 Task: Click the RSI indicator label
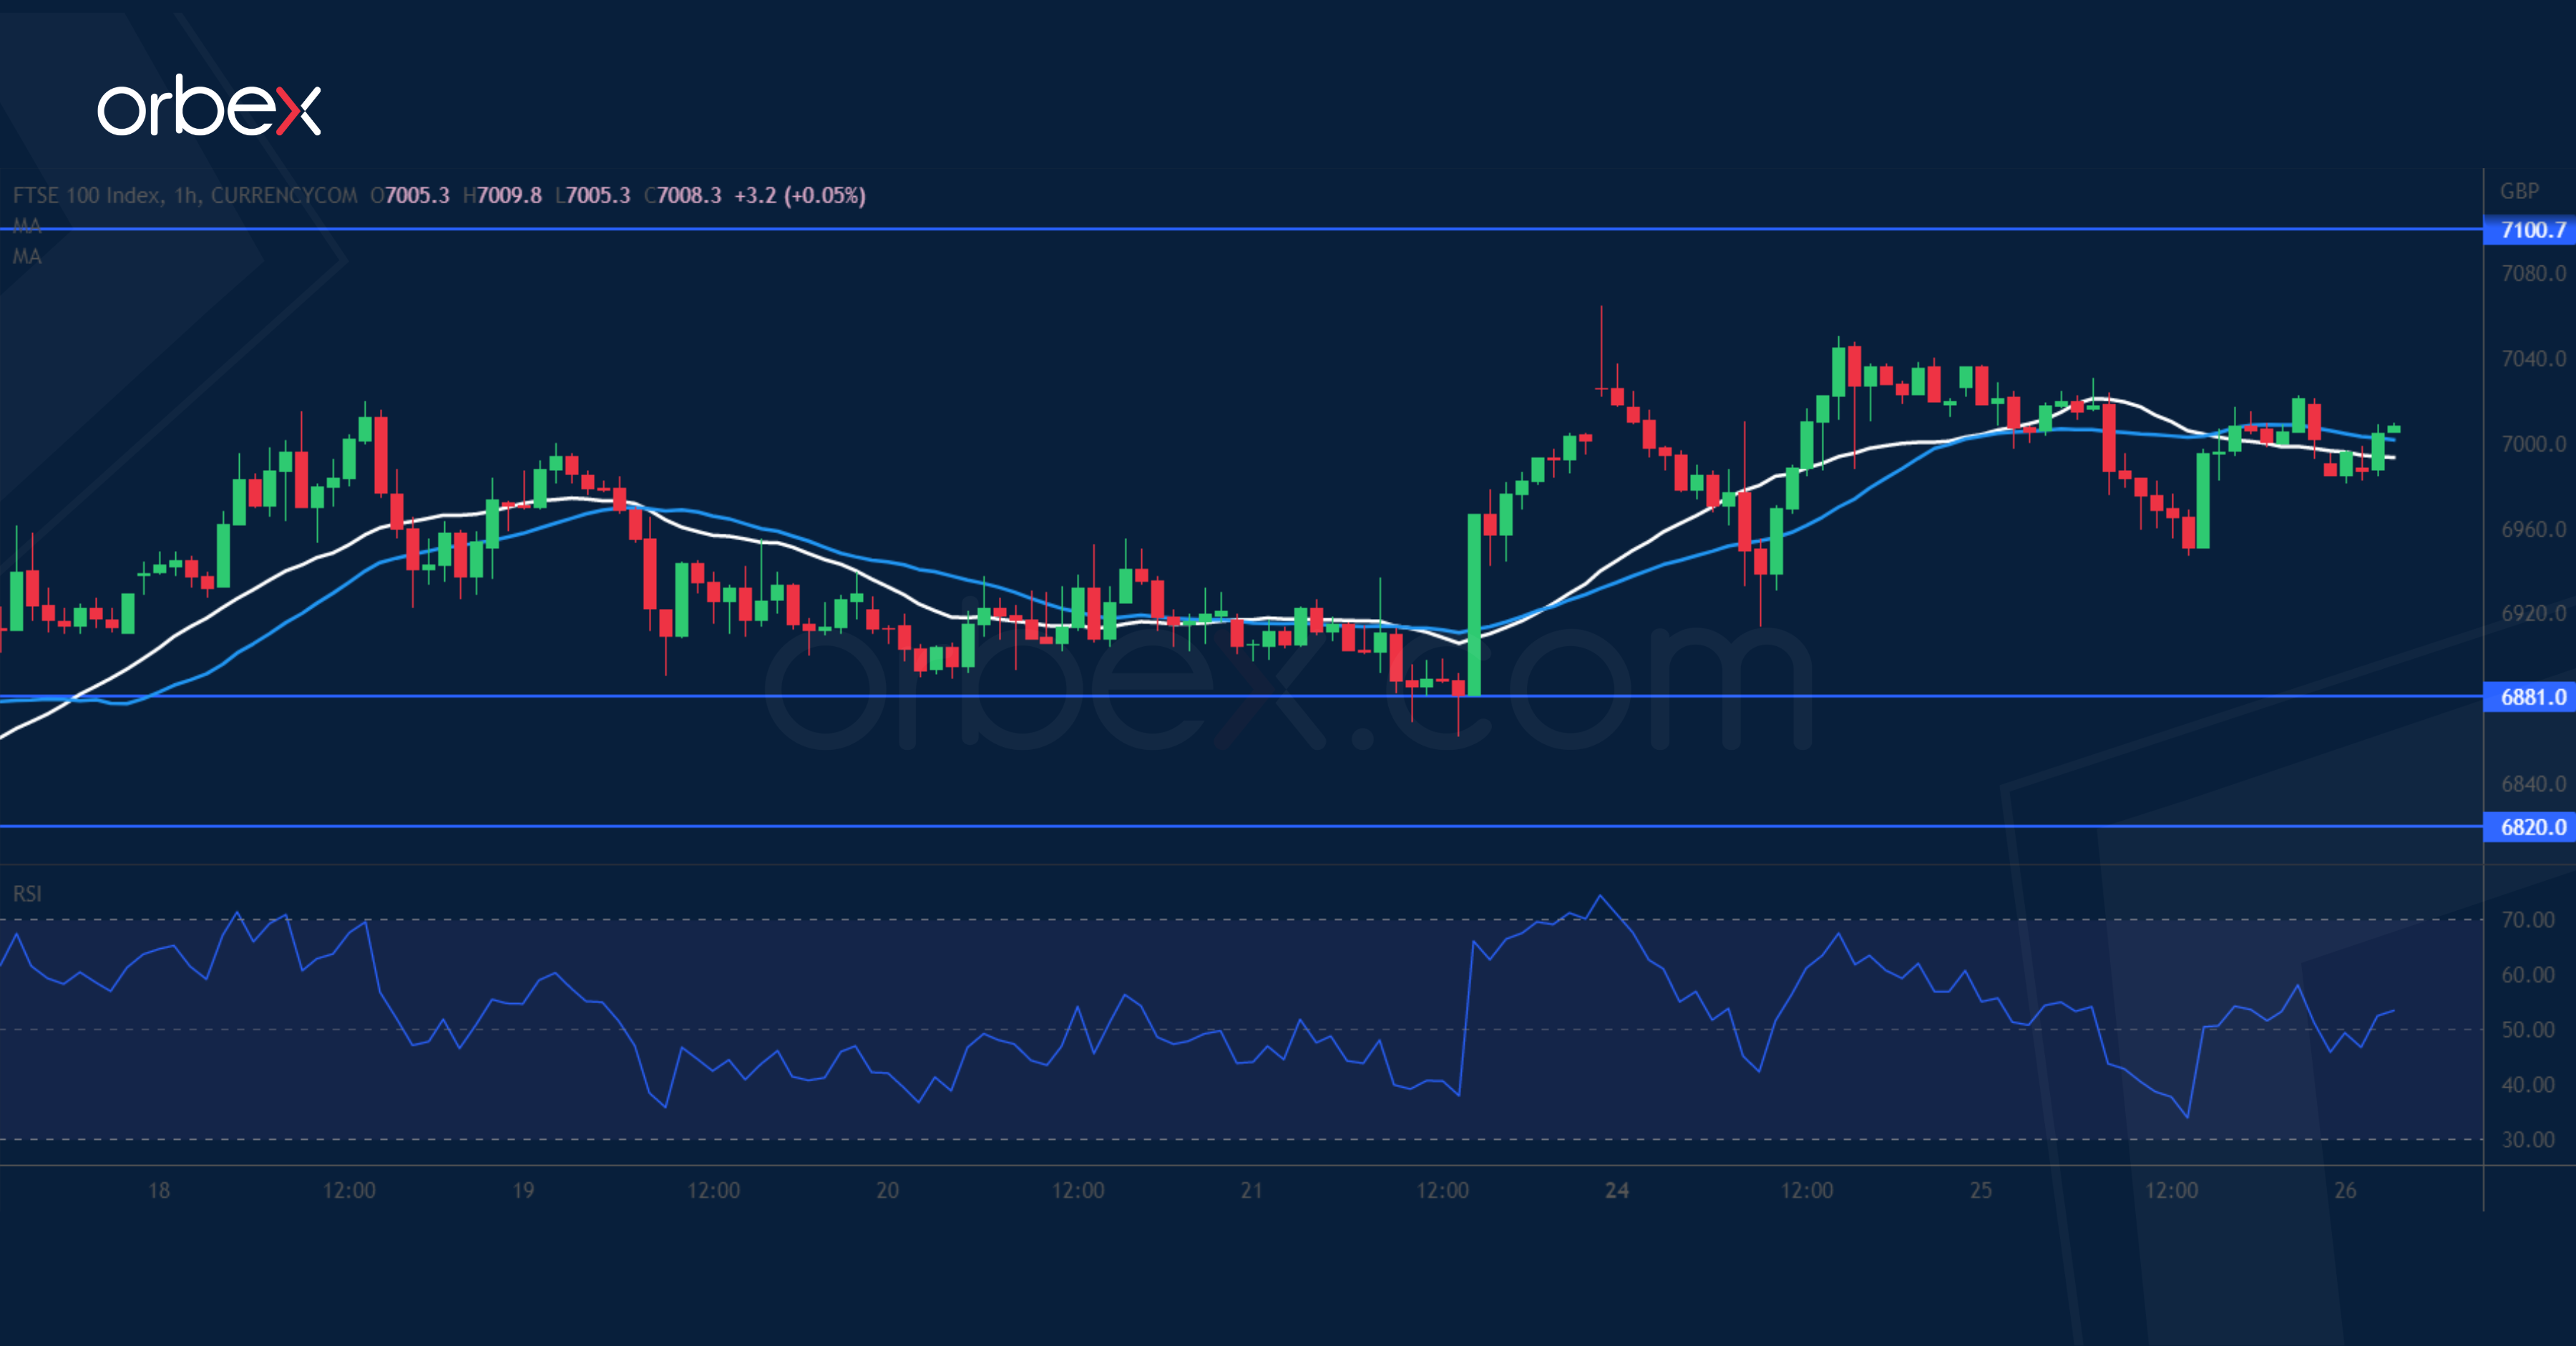coord(27,893)
